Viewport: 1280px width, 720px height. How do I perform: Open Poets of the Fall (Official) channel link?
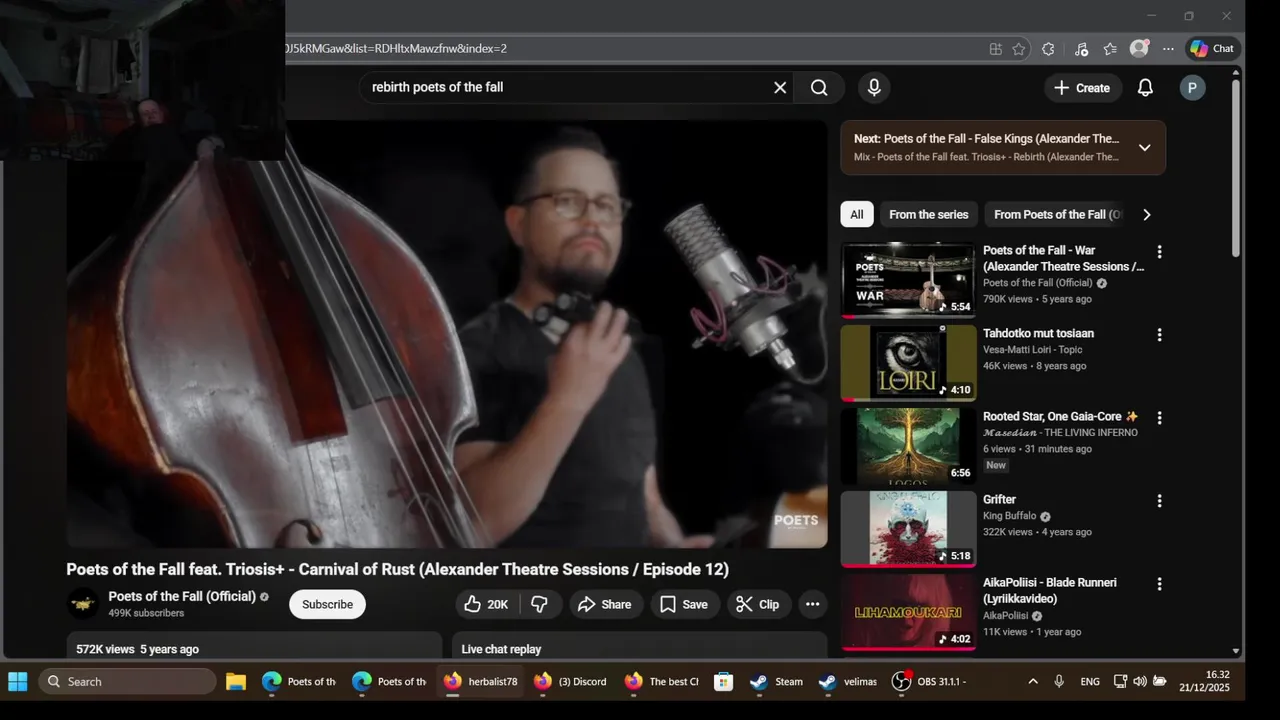click(x=182, y=597)
